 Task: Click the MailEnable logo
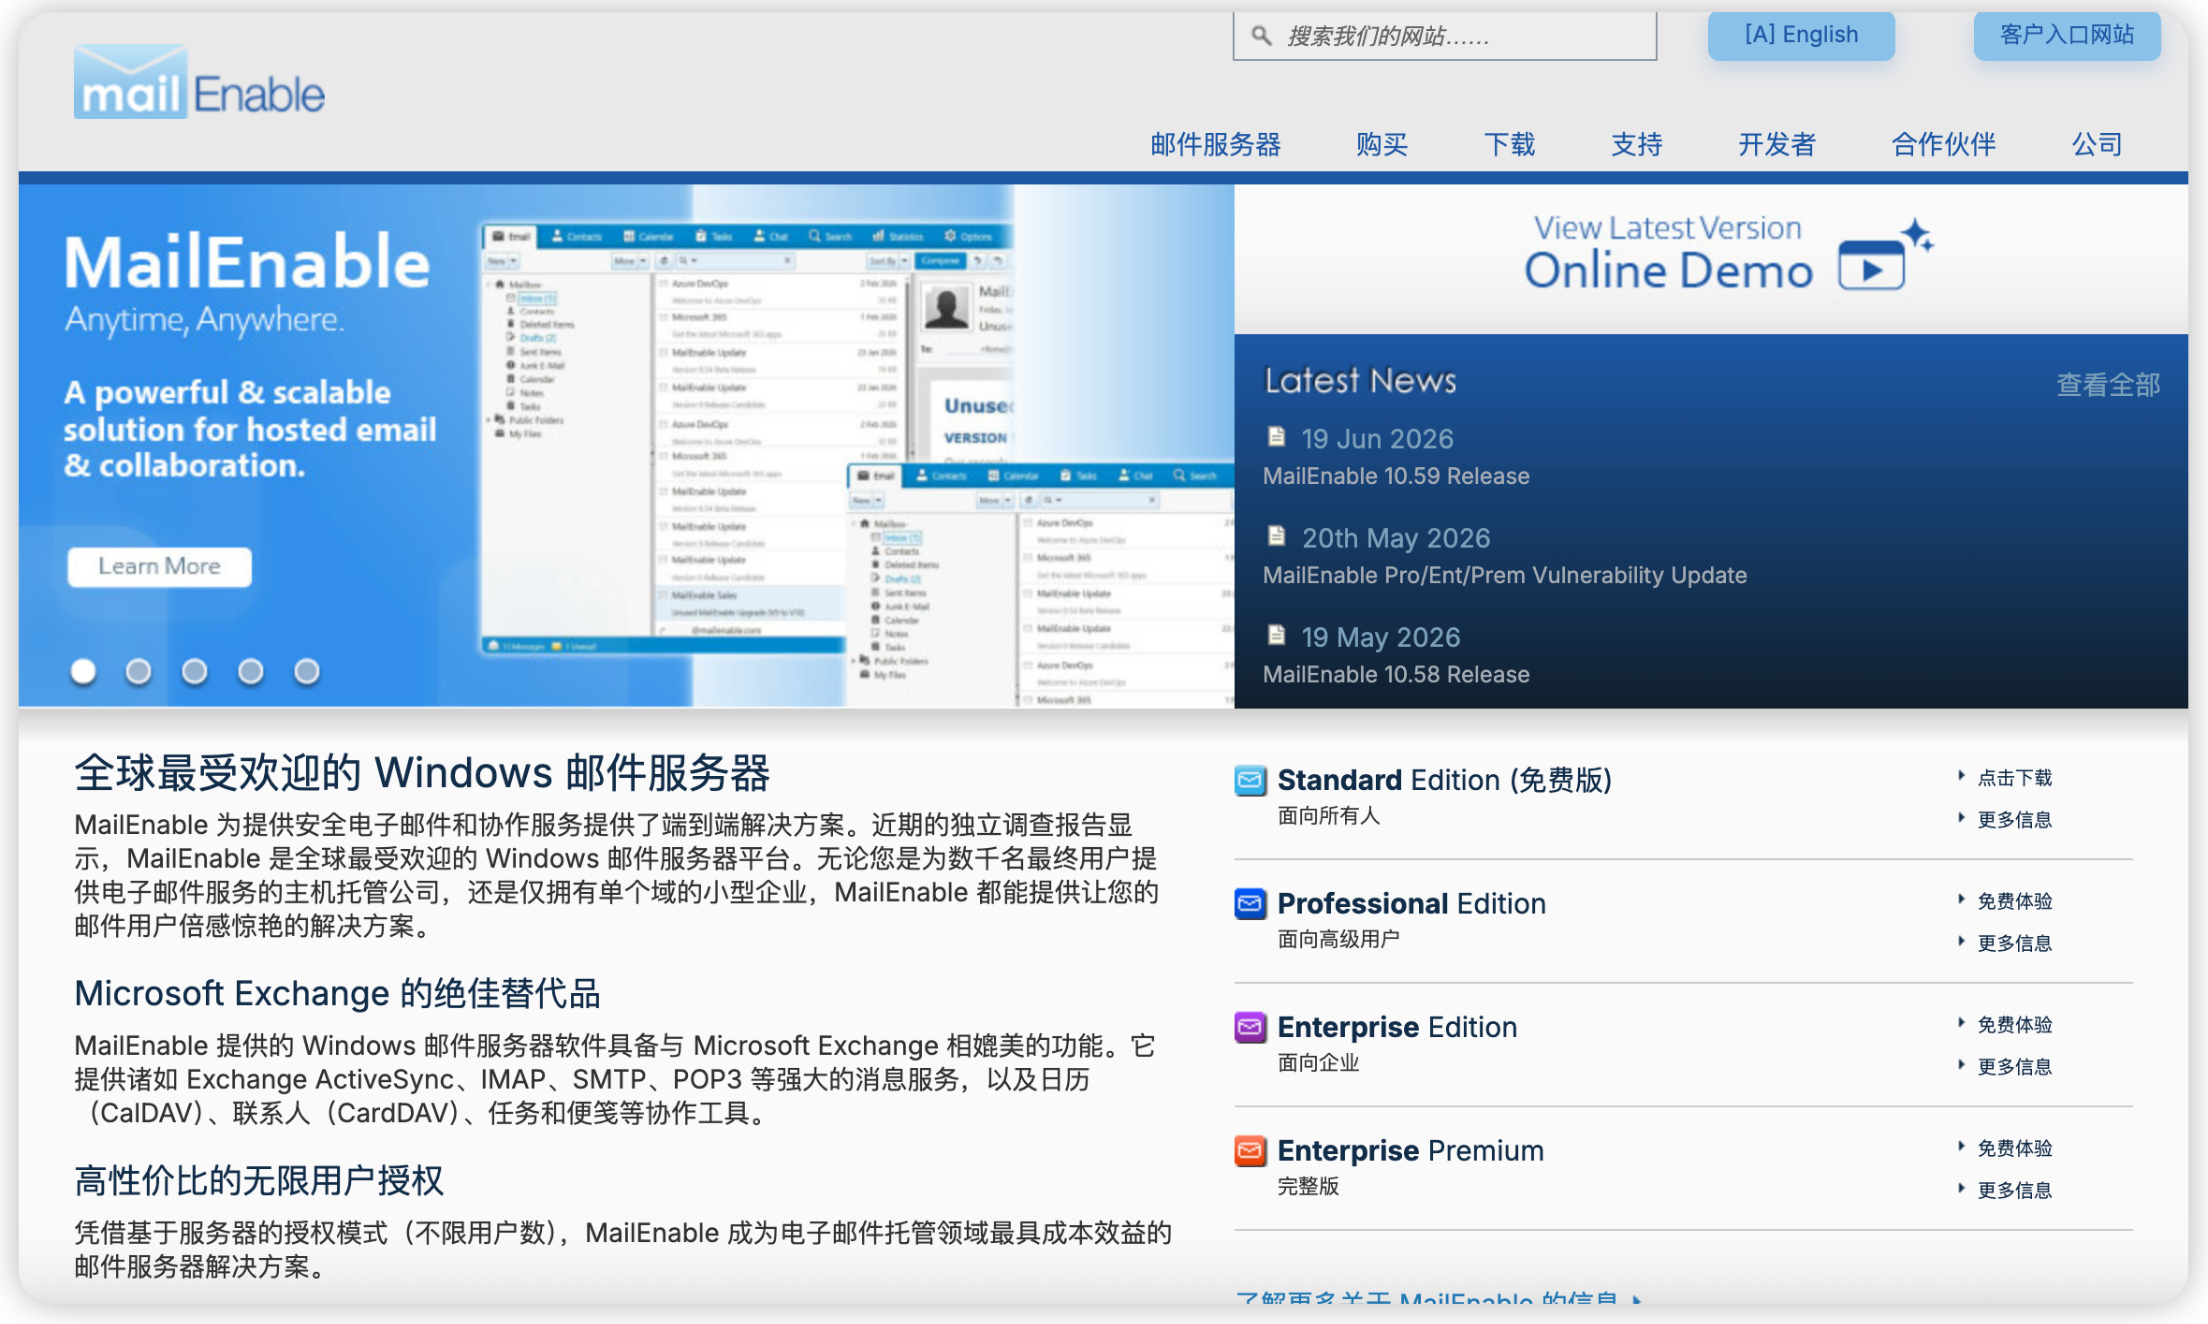tap(199, 82)
